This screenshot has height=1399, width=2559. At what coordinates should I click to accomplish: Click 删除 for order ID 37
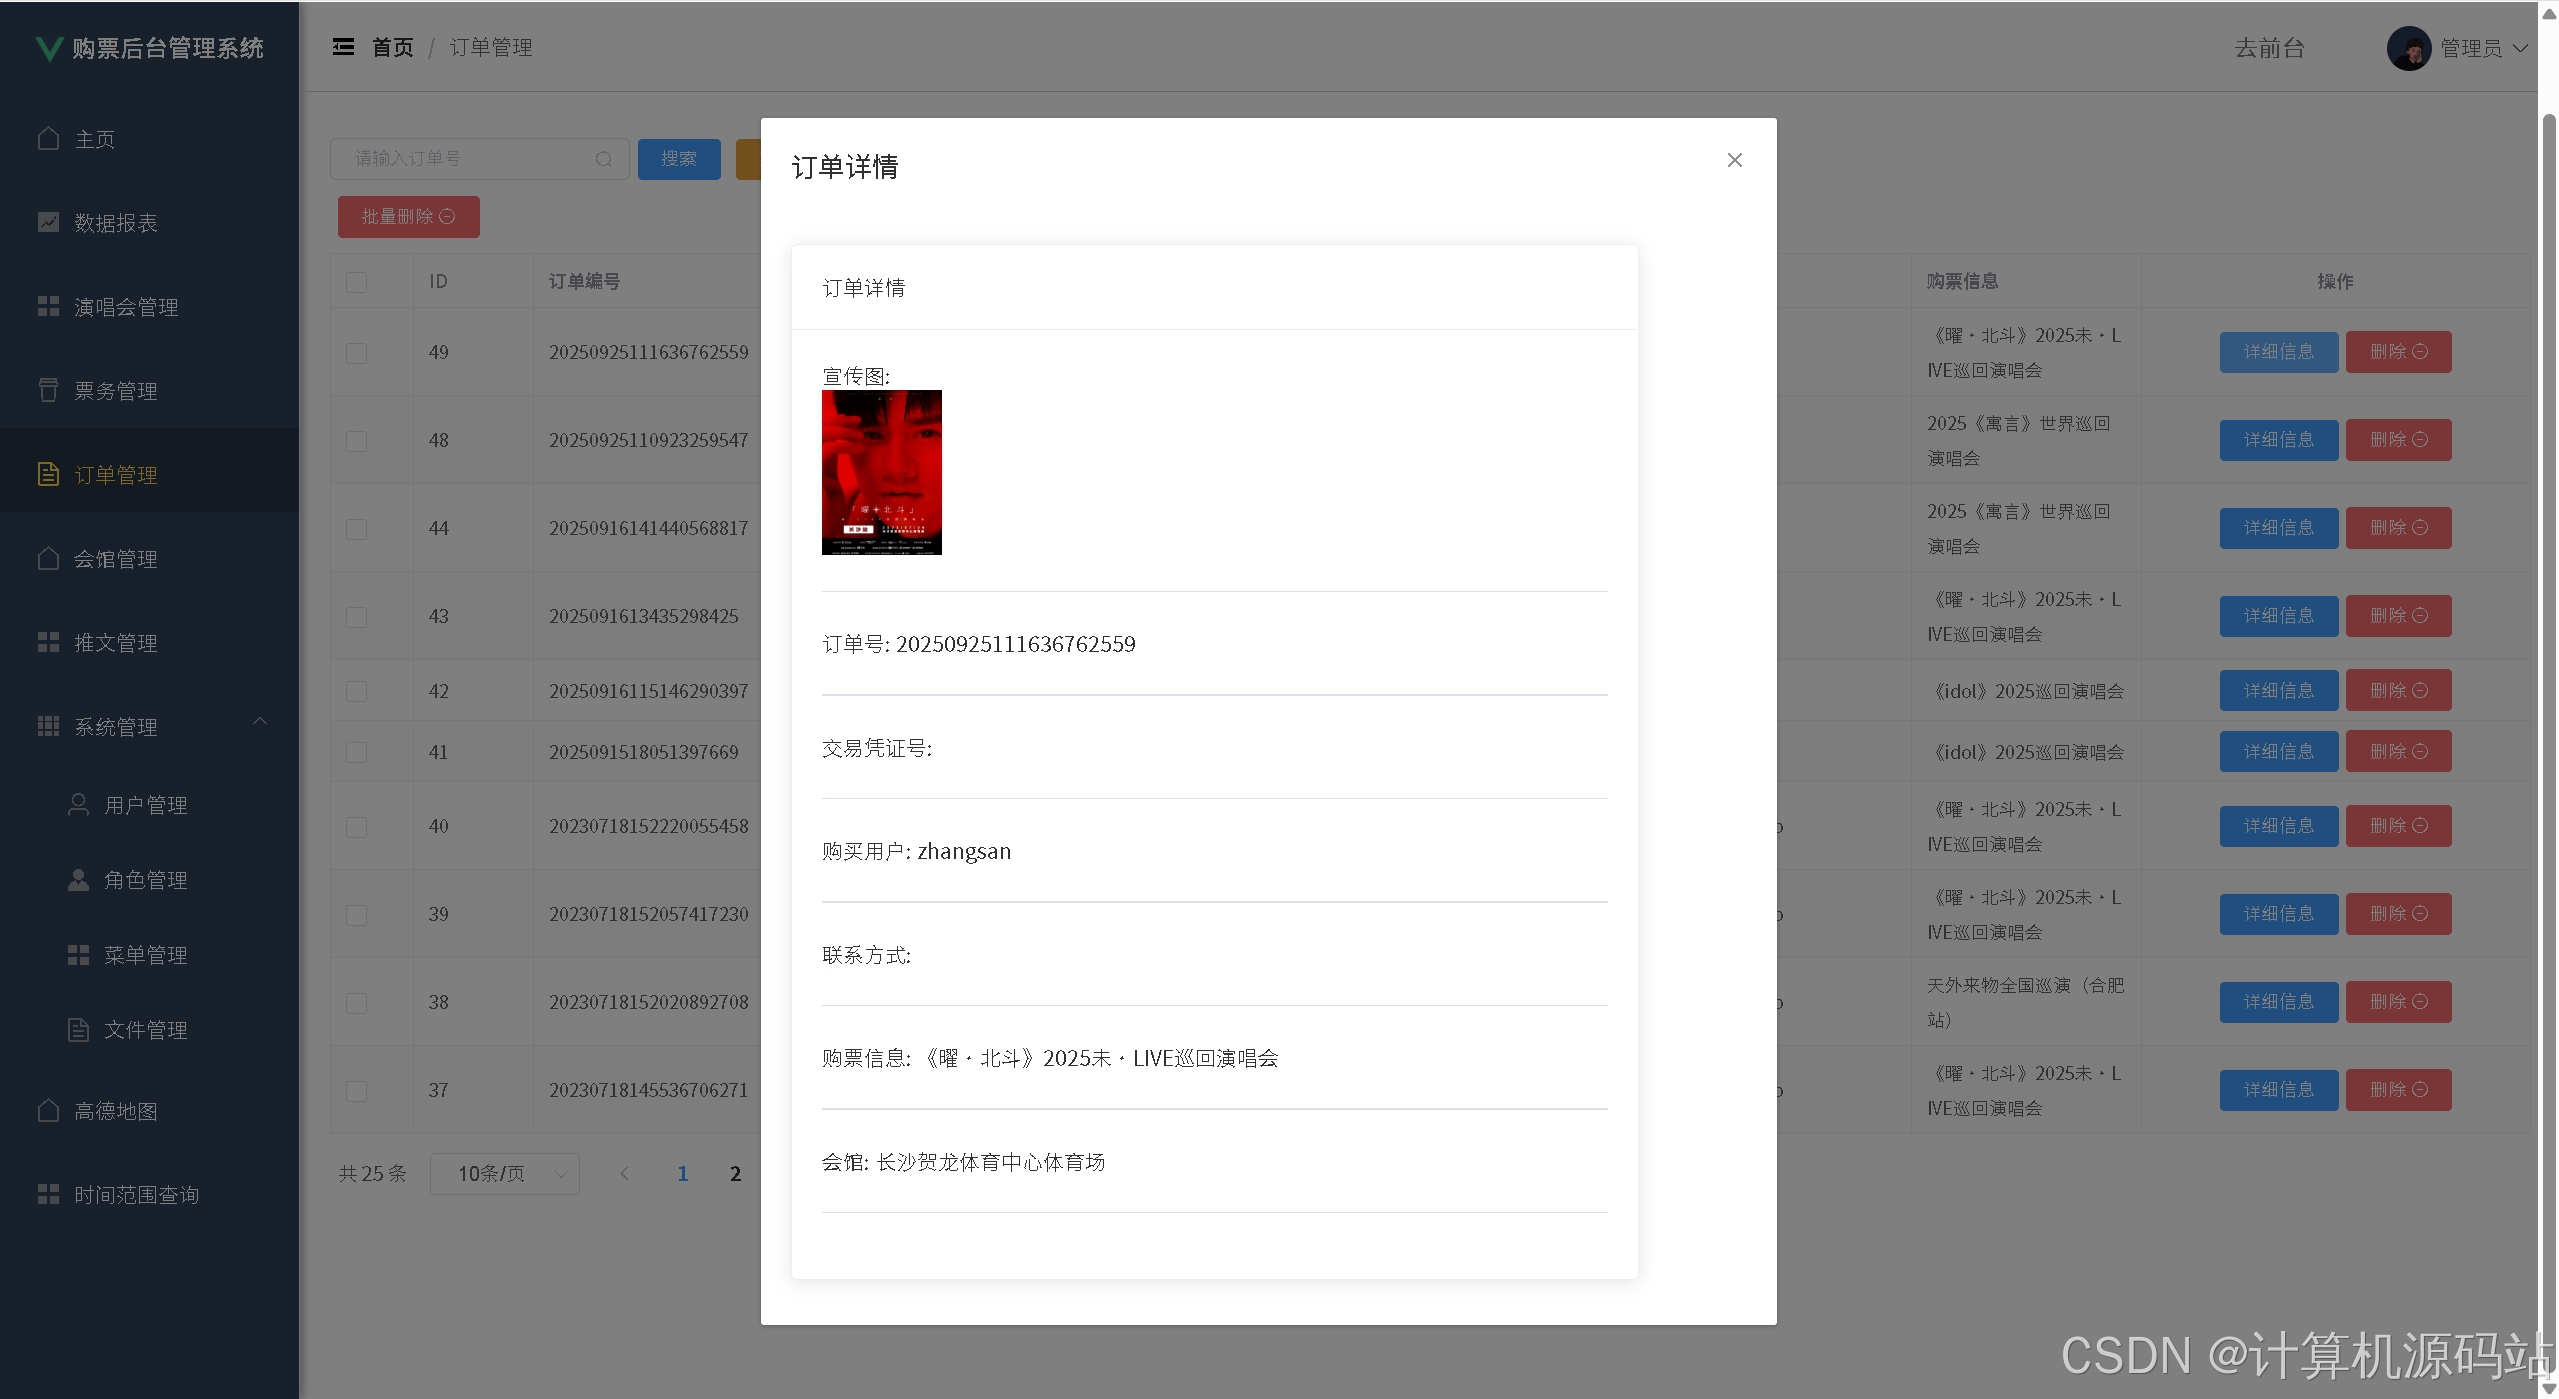point(2399,1090)
